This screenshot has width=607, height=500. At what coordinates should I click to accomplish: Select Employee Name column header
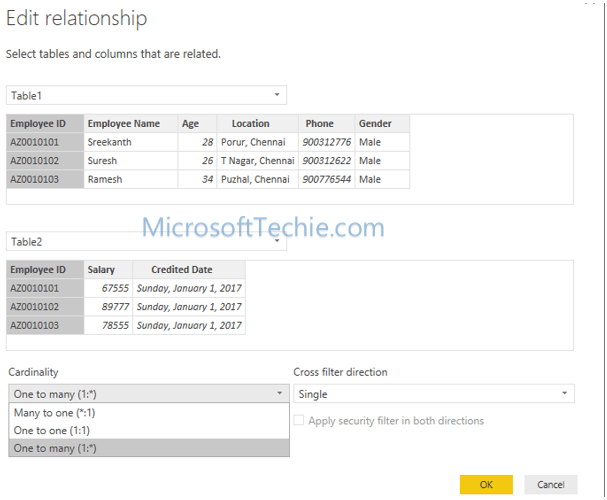[x=124, y=124]
